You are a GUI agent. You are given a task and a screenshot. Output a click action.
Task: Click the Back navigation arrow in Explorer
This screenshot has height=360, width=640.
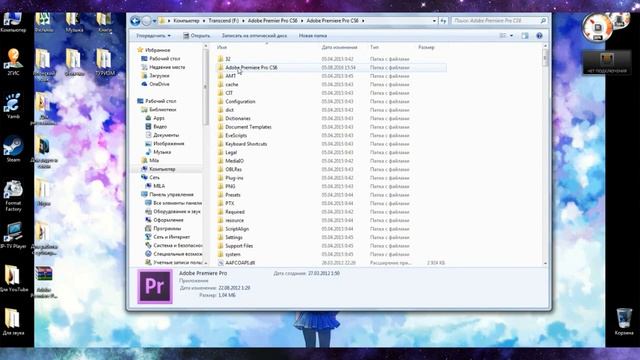coord(135,20)
